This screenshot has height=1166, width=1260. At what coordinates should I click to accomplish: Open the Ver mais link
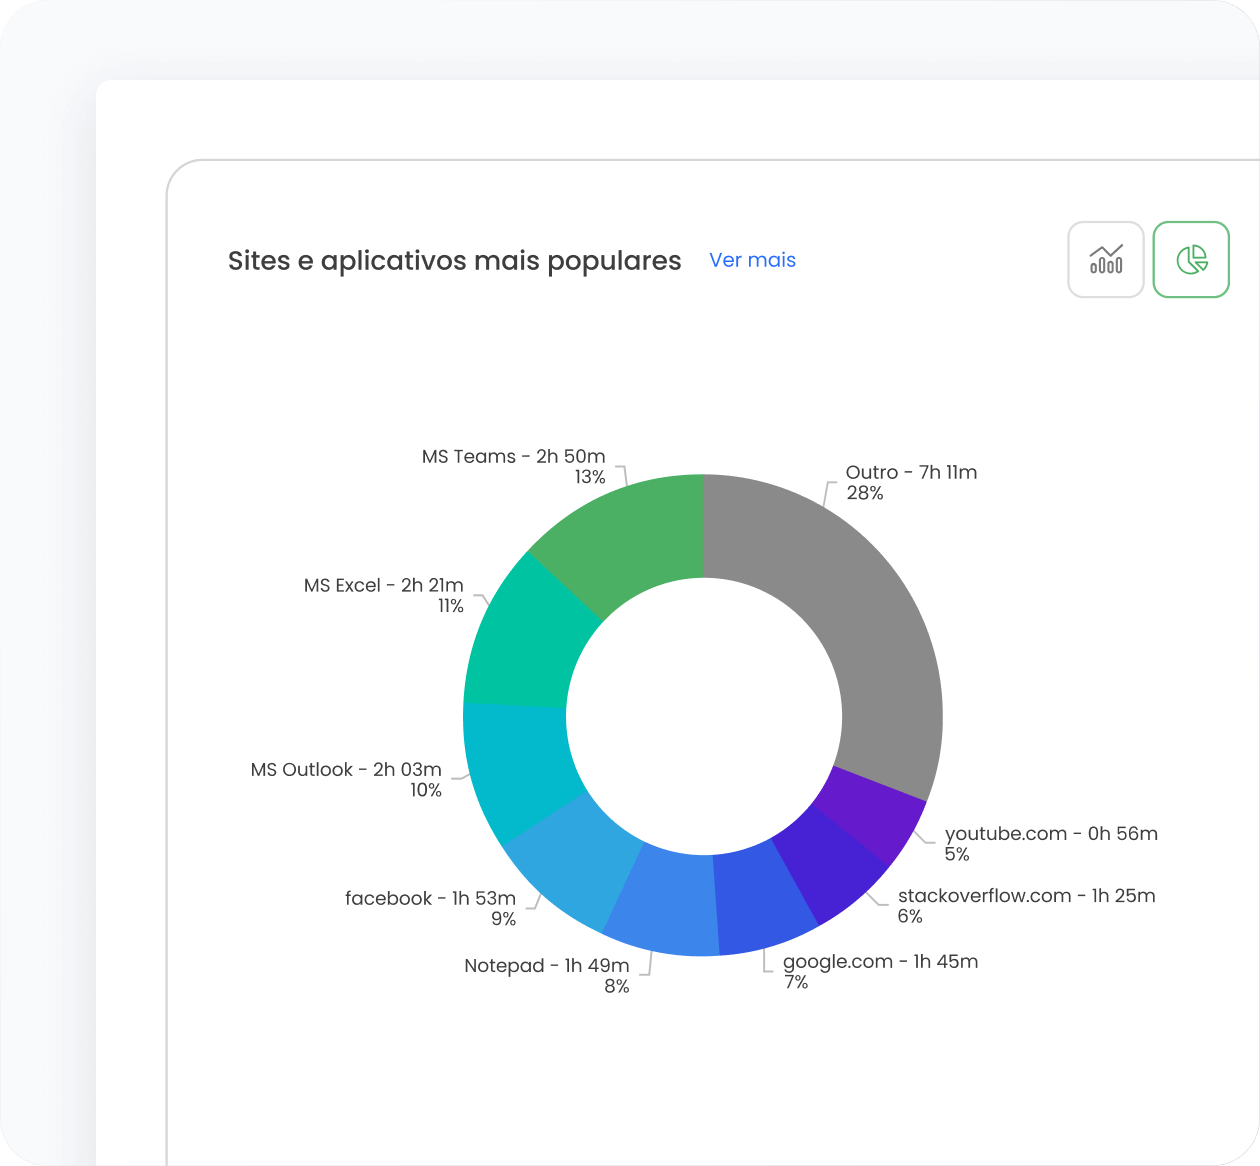[752, 260]
